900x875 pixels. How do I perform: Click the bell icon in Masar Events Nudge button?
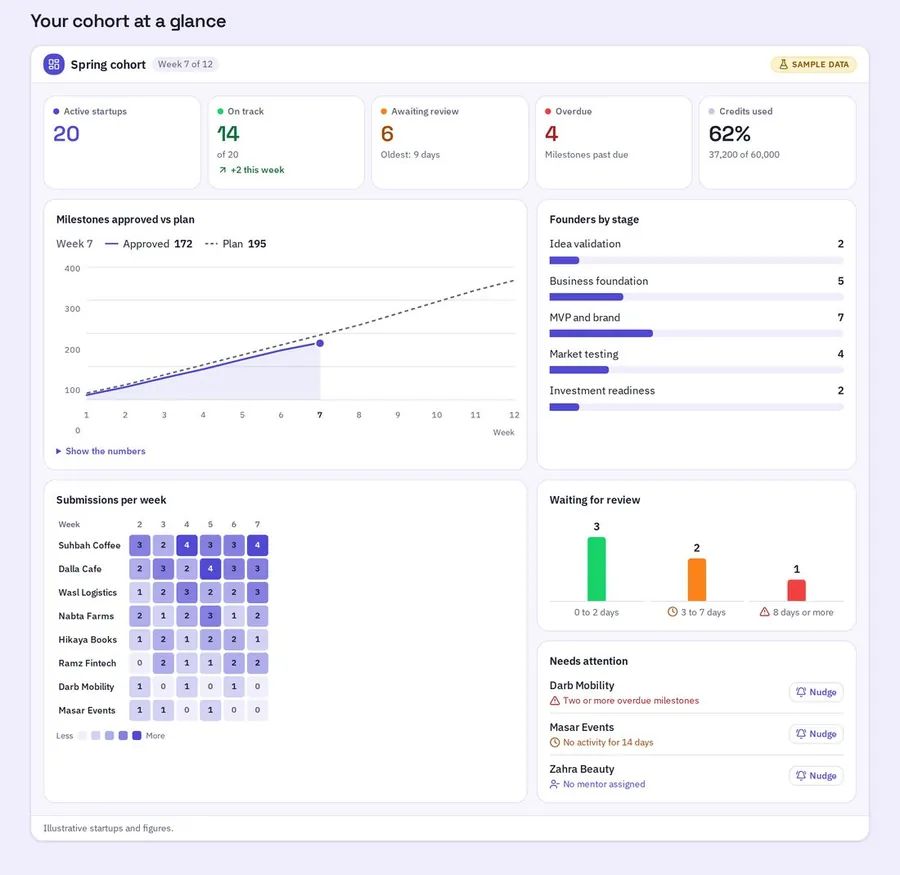[801, 734]
